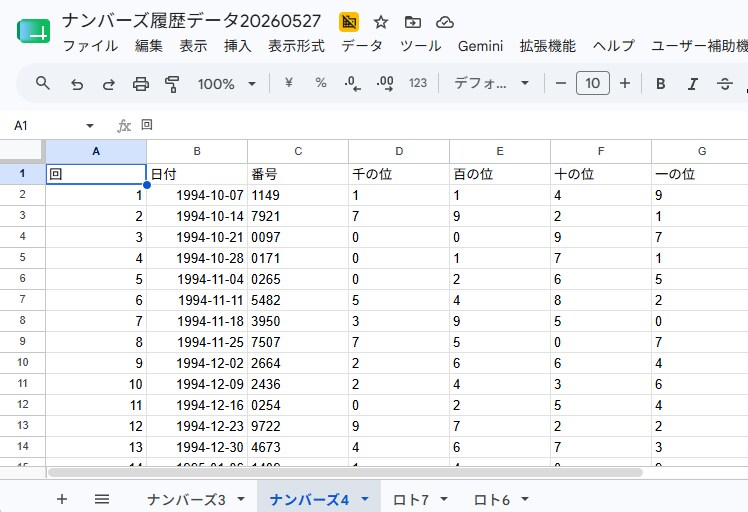Format as percent
Screen dimensions: 748x512
321,84
